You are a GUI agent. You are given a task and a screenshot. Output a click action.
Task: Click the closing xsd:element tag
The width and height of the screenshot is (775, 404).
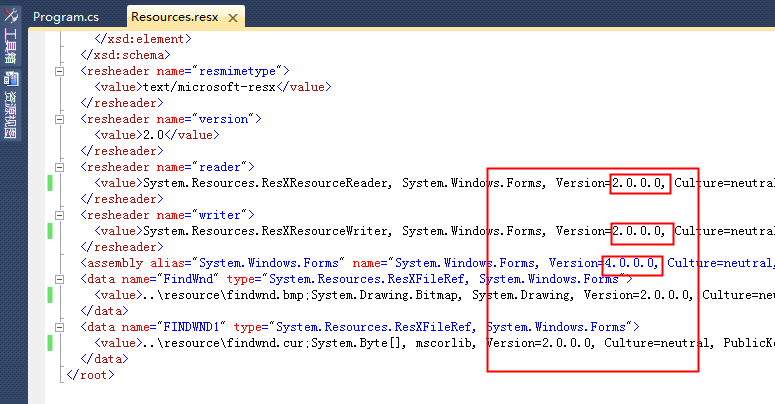[143, 39]
